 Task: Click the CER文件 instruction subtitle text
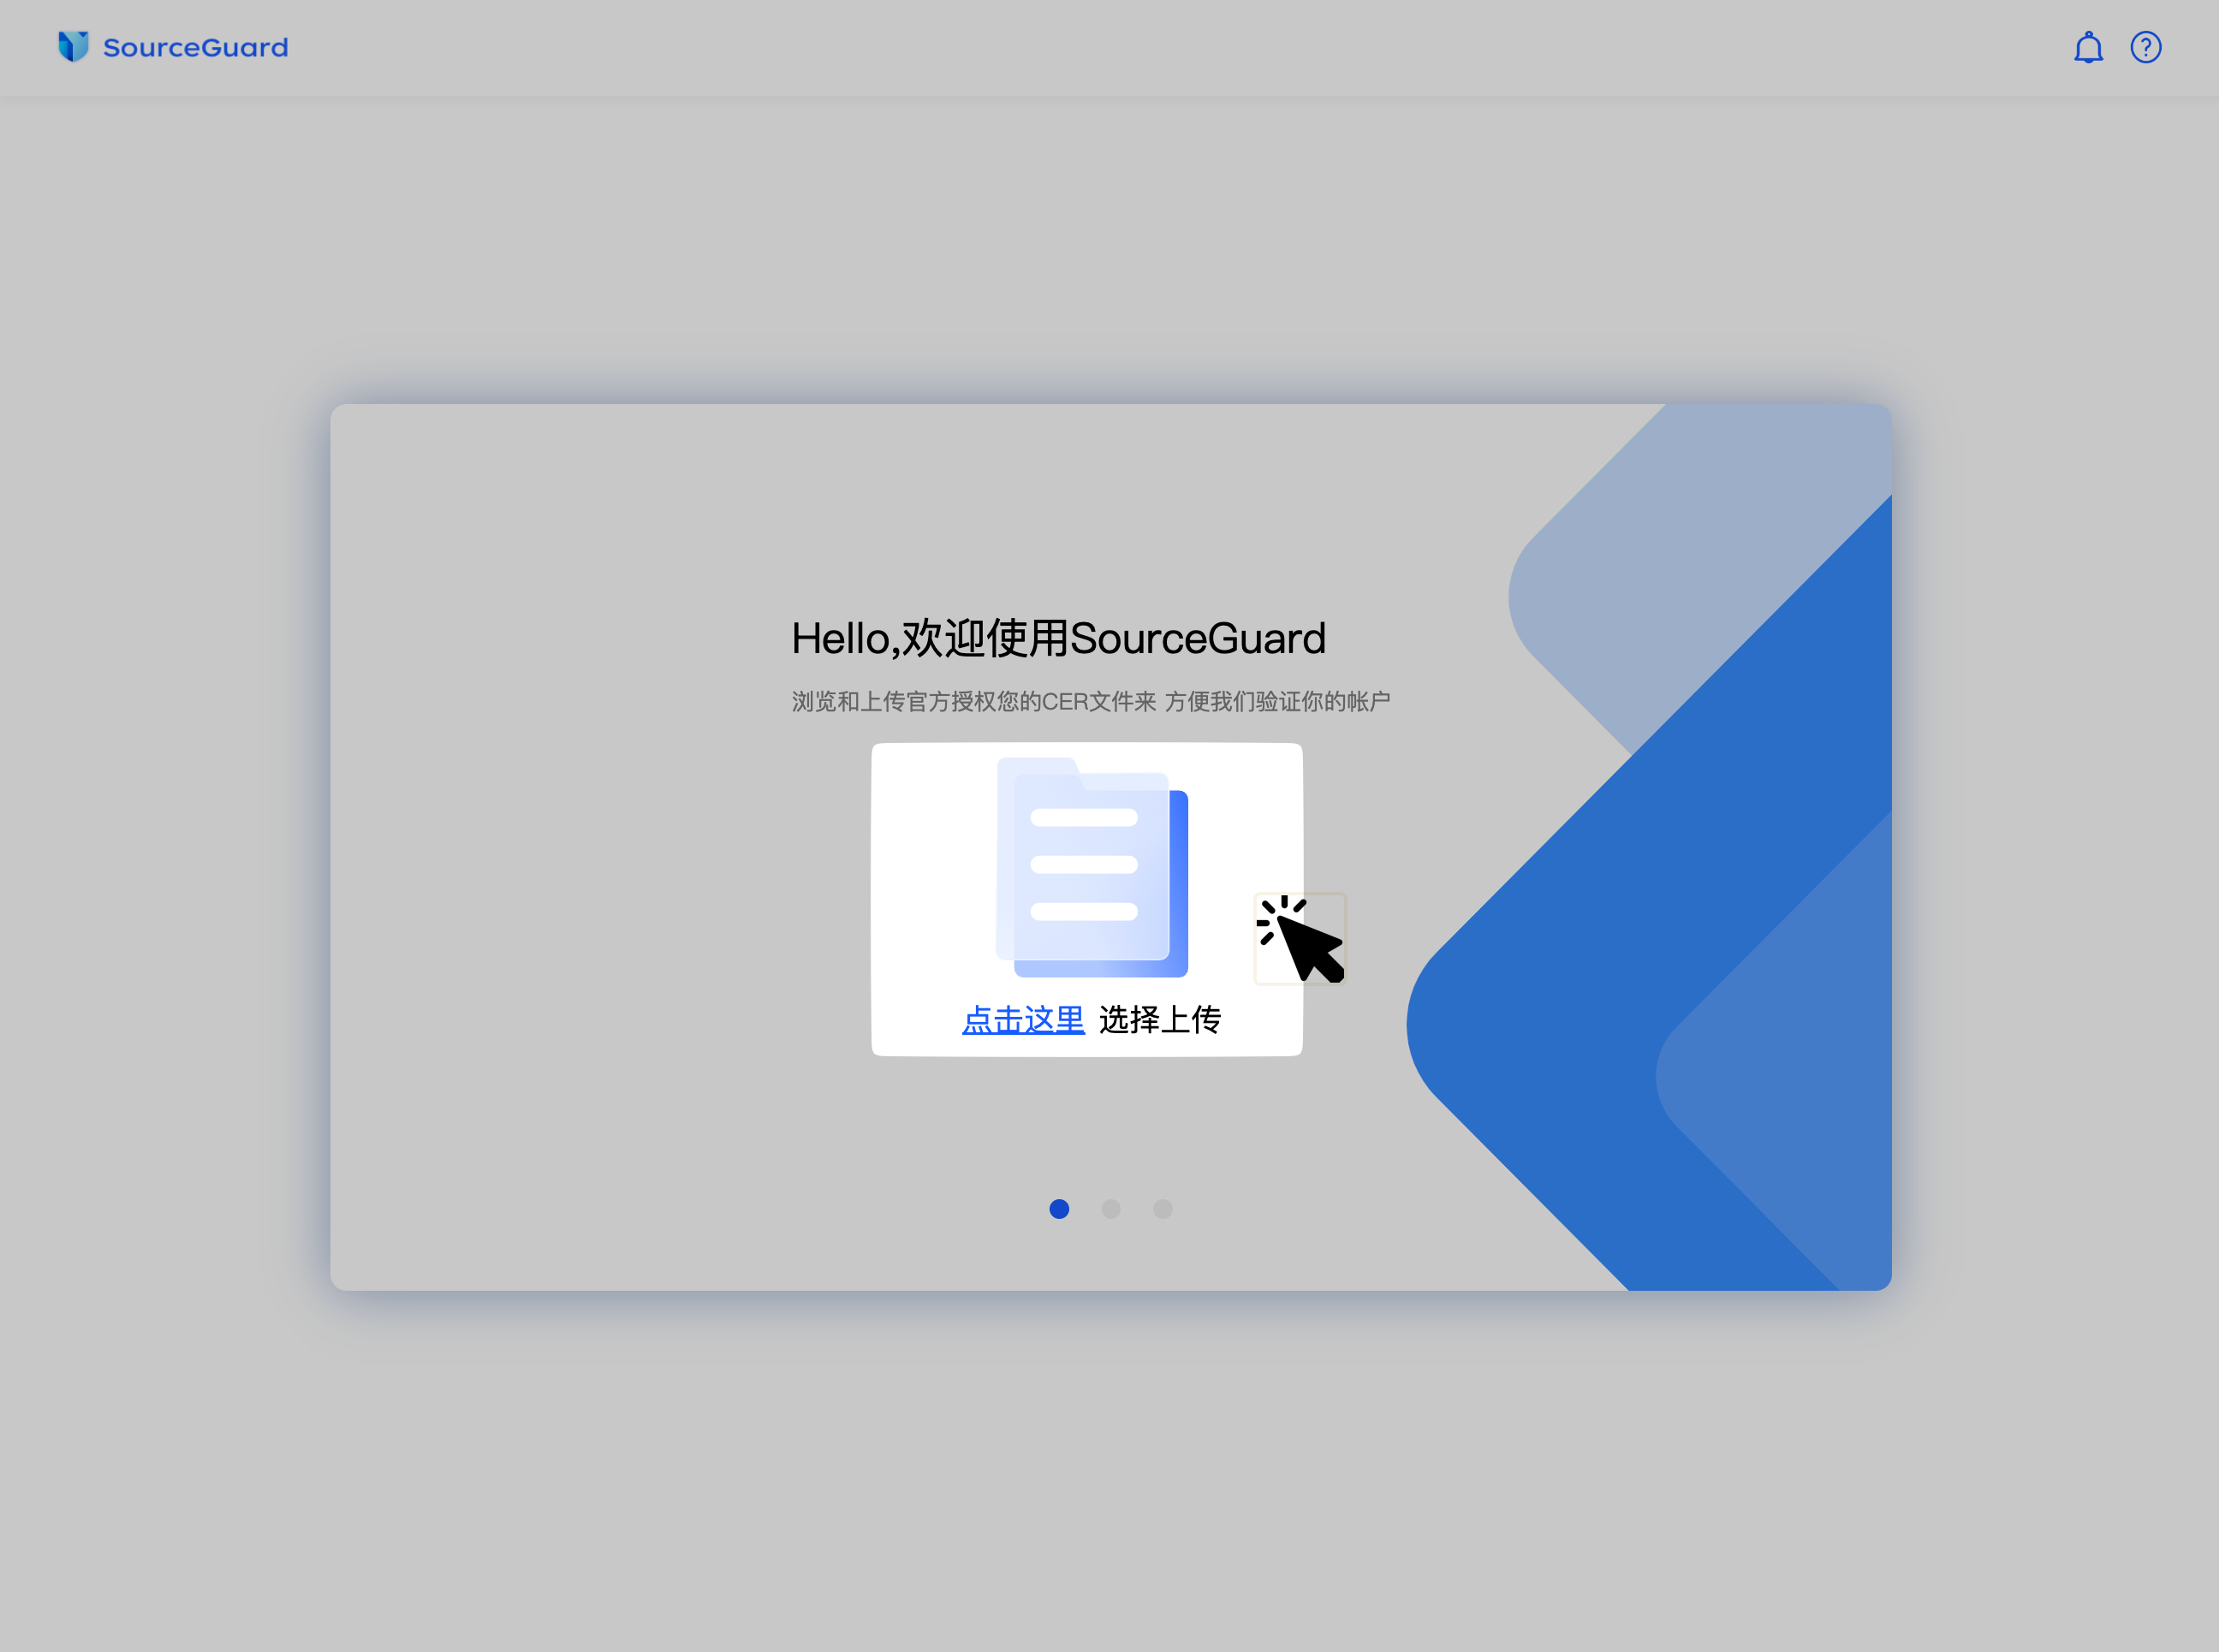coord(1090,701)
